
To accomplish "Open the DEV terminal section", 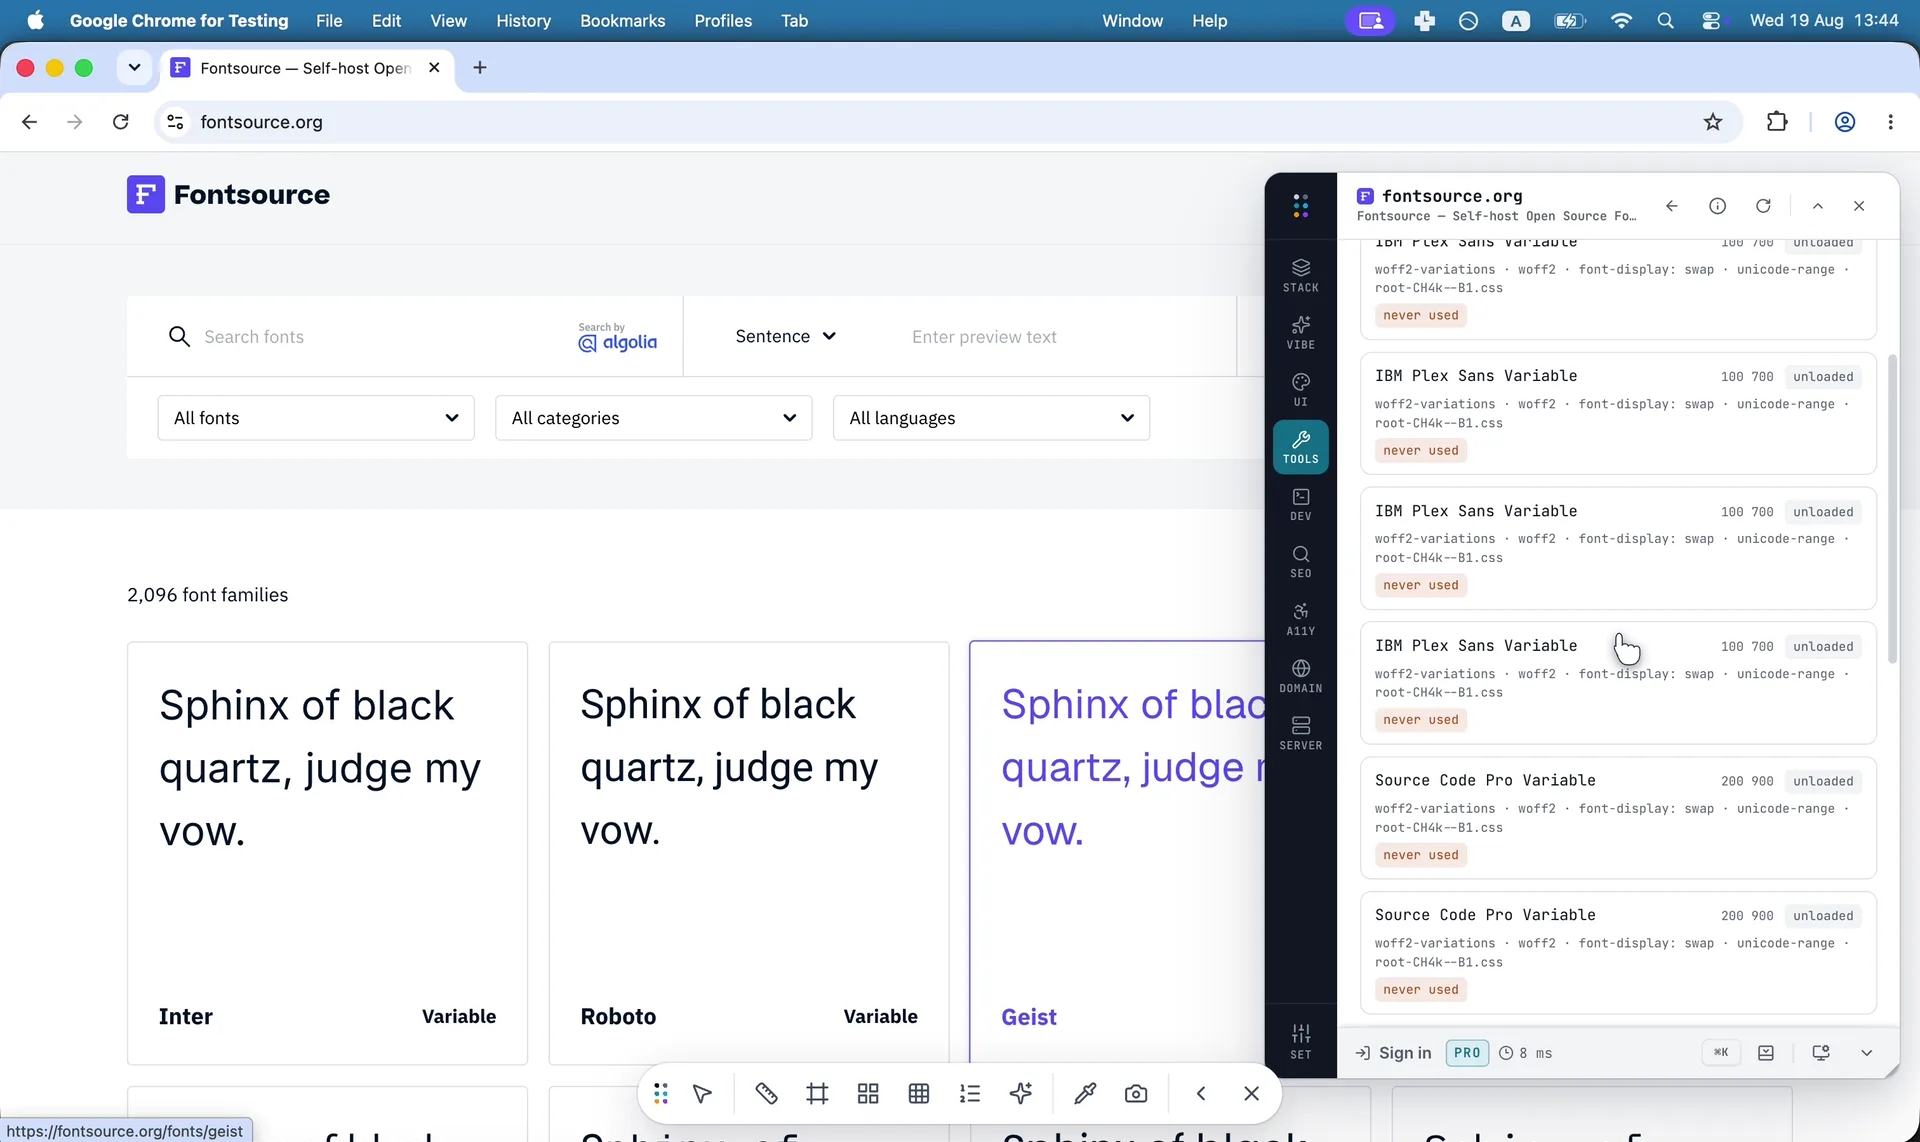I will (1300, 503).
